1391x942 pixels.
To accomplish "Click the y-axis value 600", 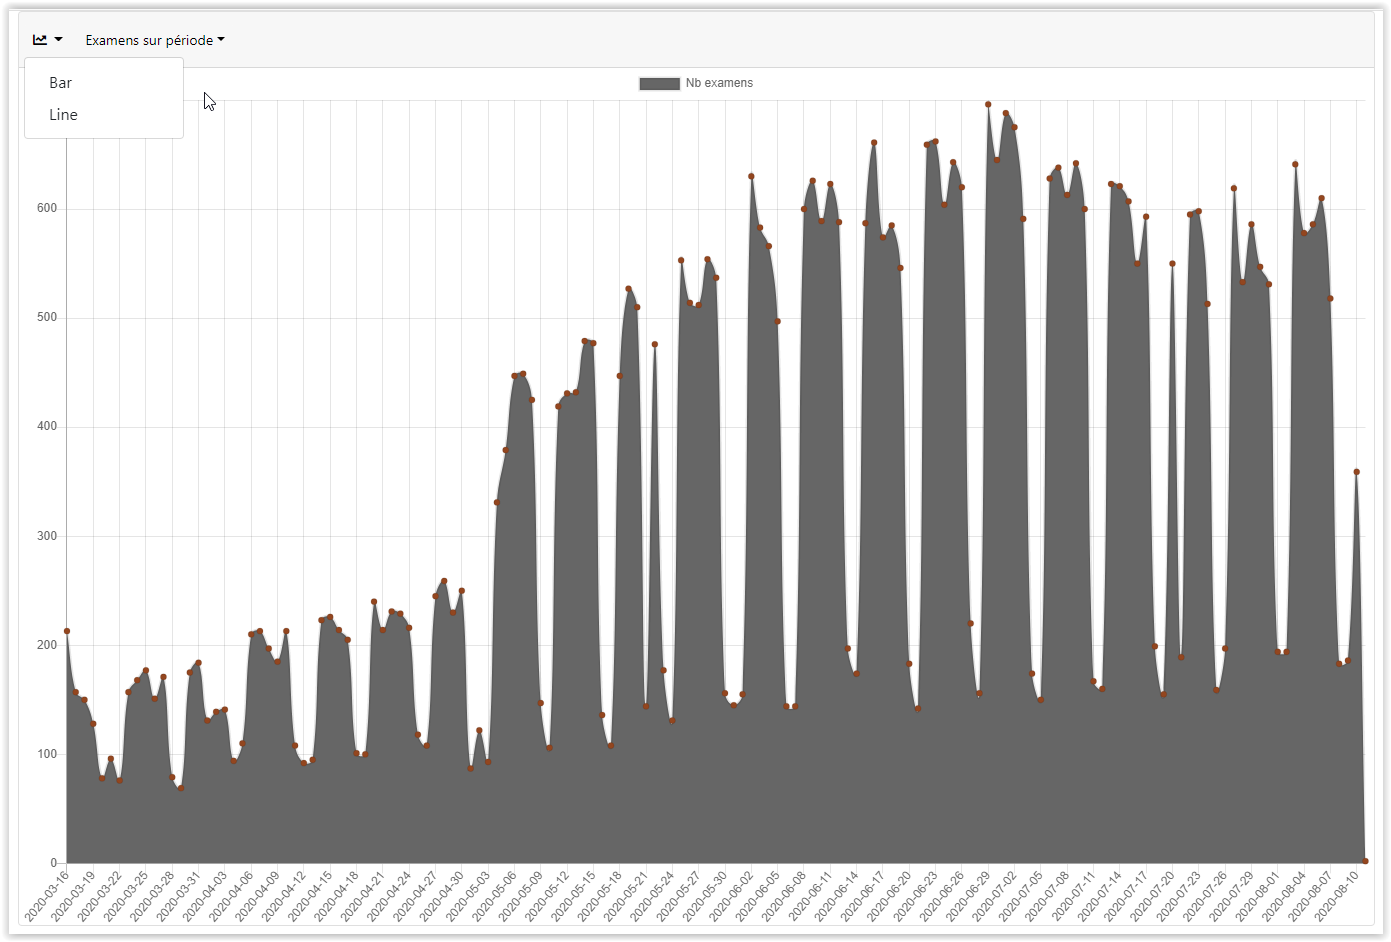I will [47, 208].
